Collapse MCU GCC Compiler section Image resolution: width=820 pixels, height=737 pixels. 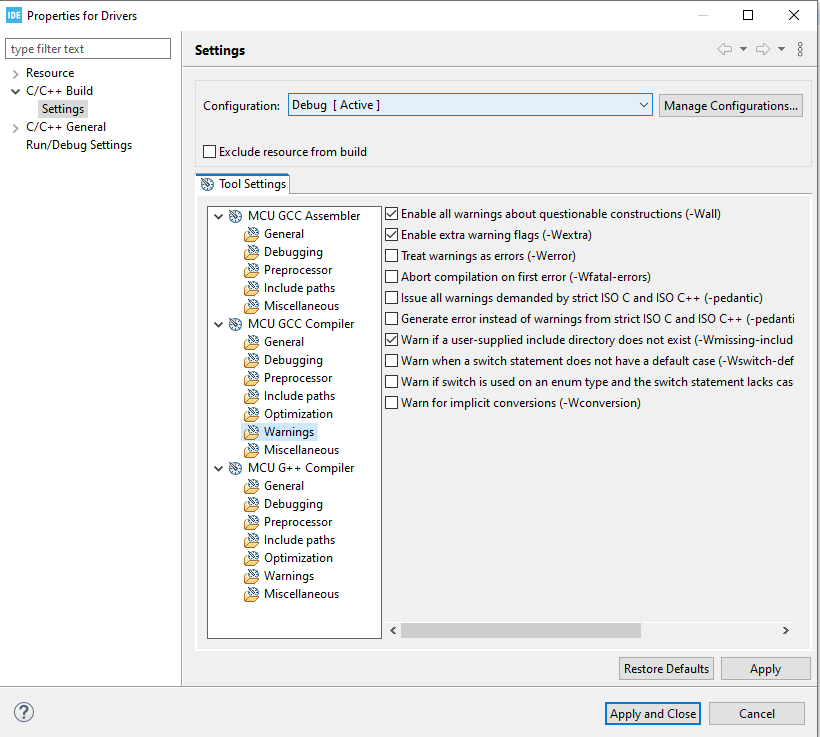219,324
